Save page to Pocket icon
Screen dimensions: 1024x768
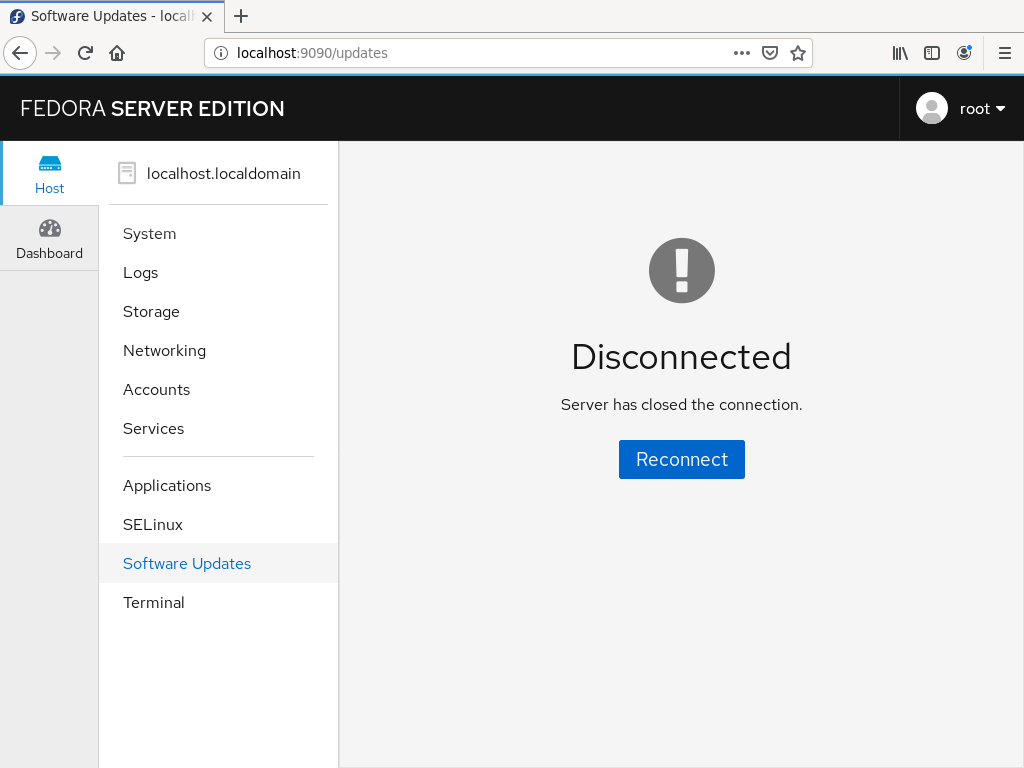[770, 53]
